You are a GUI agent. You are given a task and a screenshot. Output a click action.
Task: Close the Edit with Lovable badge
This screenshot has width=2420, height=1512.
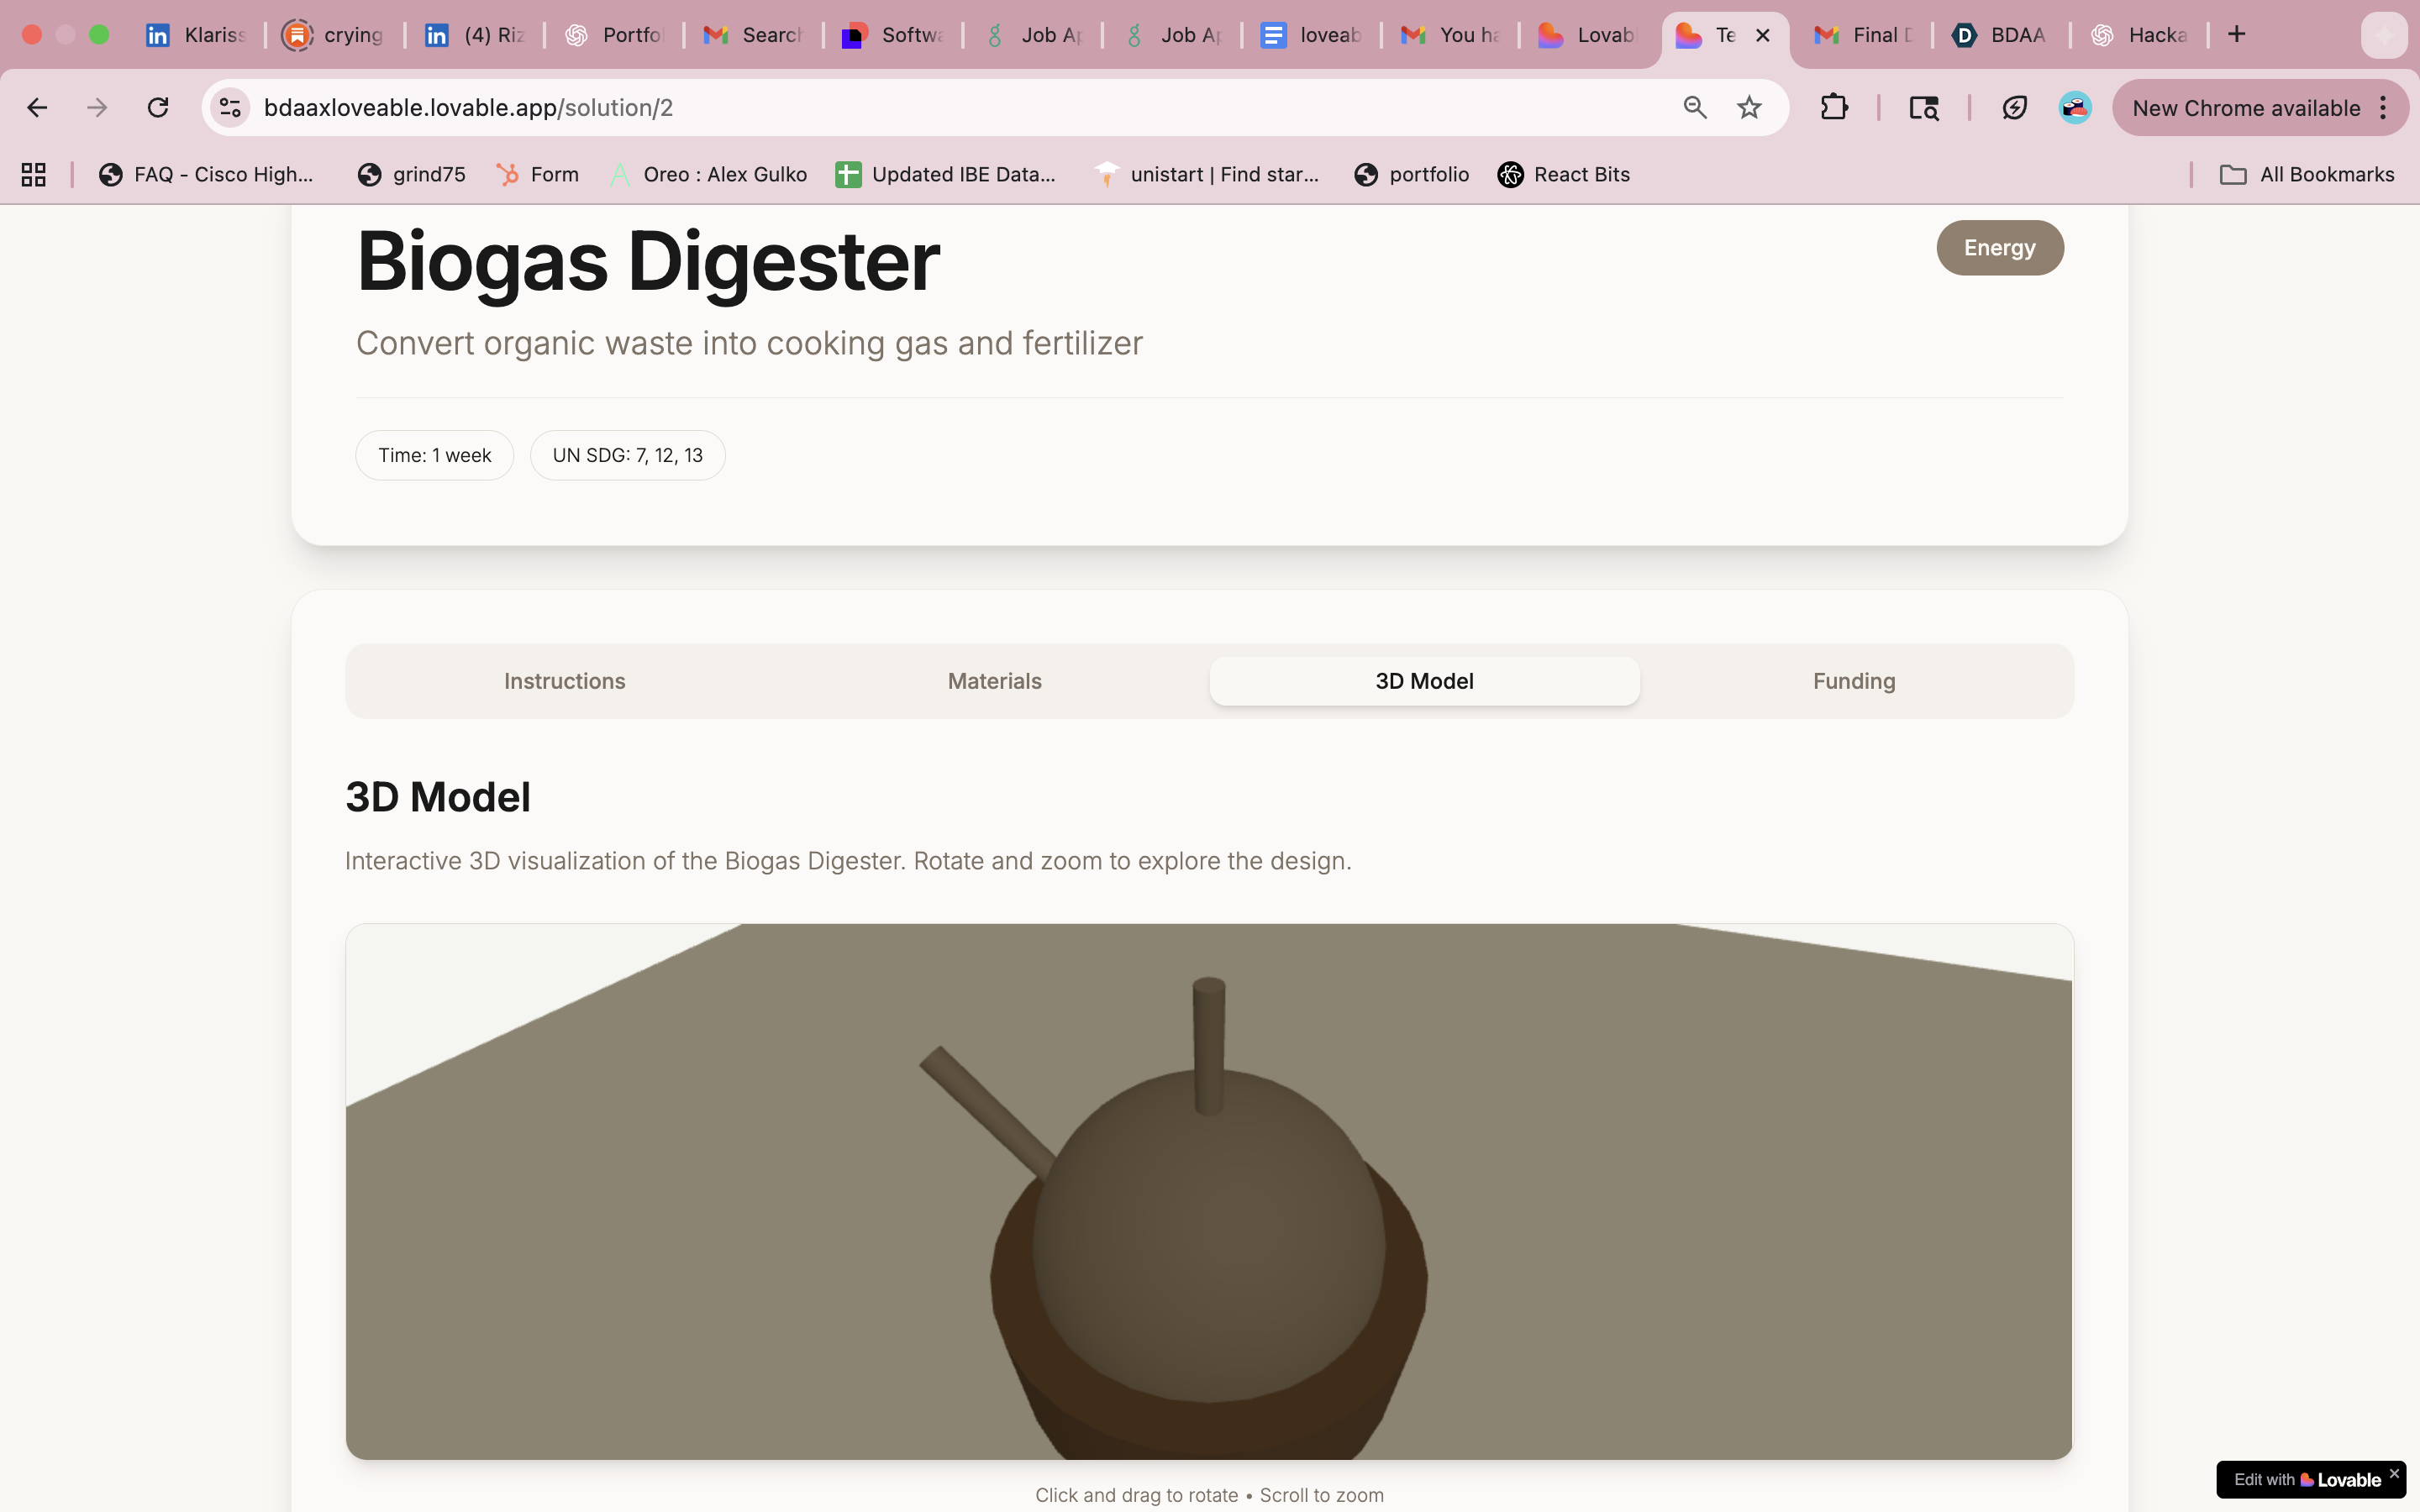coord(2394,1473)
